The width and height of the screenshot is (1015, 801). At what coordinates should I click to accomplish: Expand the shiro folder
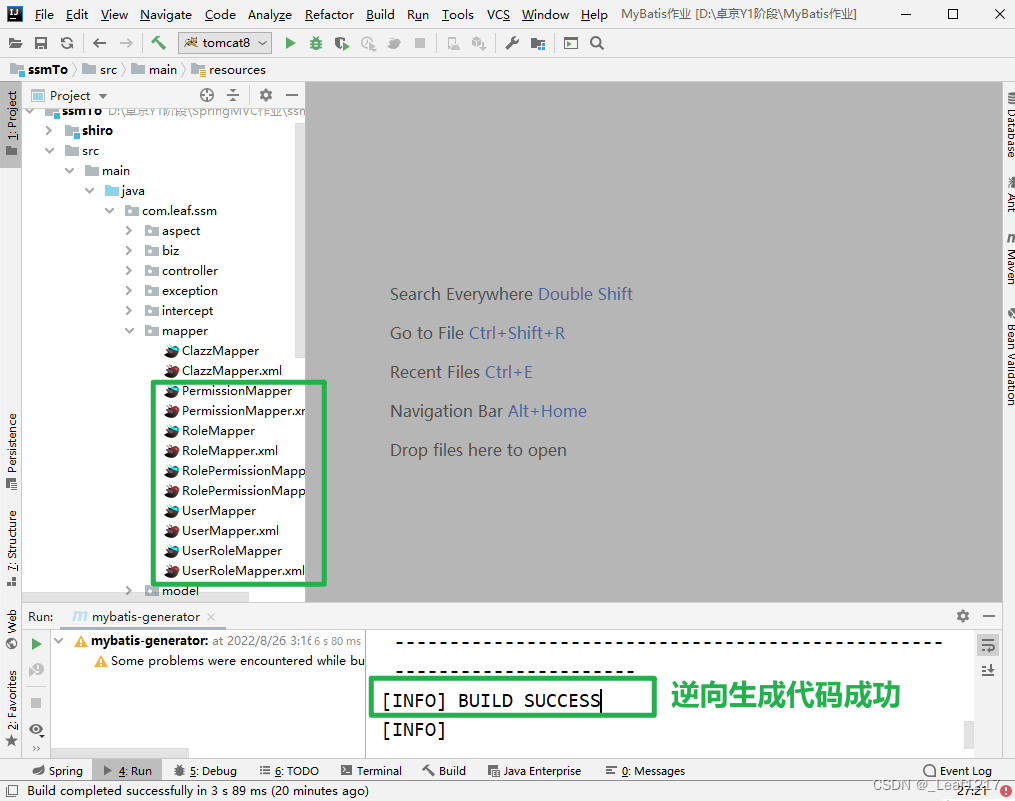pos(49,130)
